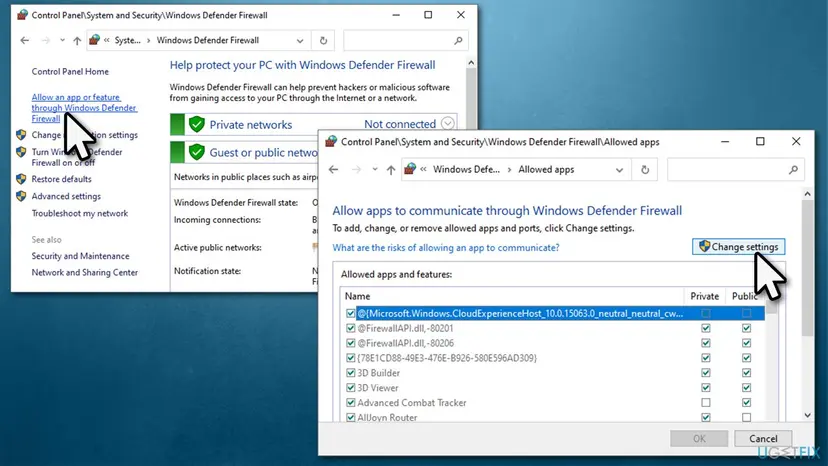This screenshot has width=828, height=466.
Task: Open Troubleshoot my network link
Action: tap(80, 213)
